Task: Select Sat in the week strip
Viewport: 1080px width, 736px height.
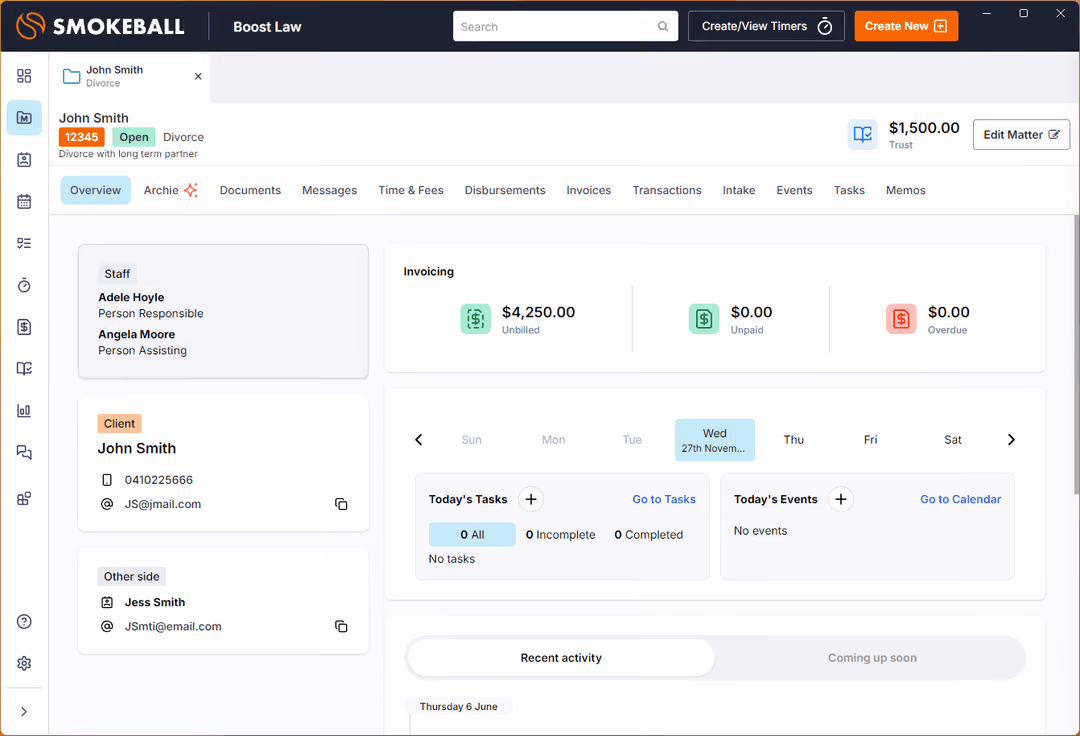Action: tap(953, 440)
